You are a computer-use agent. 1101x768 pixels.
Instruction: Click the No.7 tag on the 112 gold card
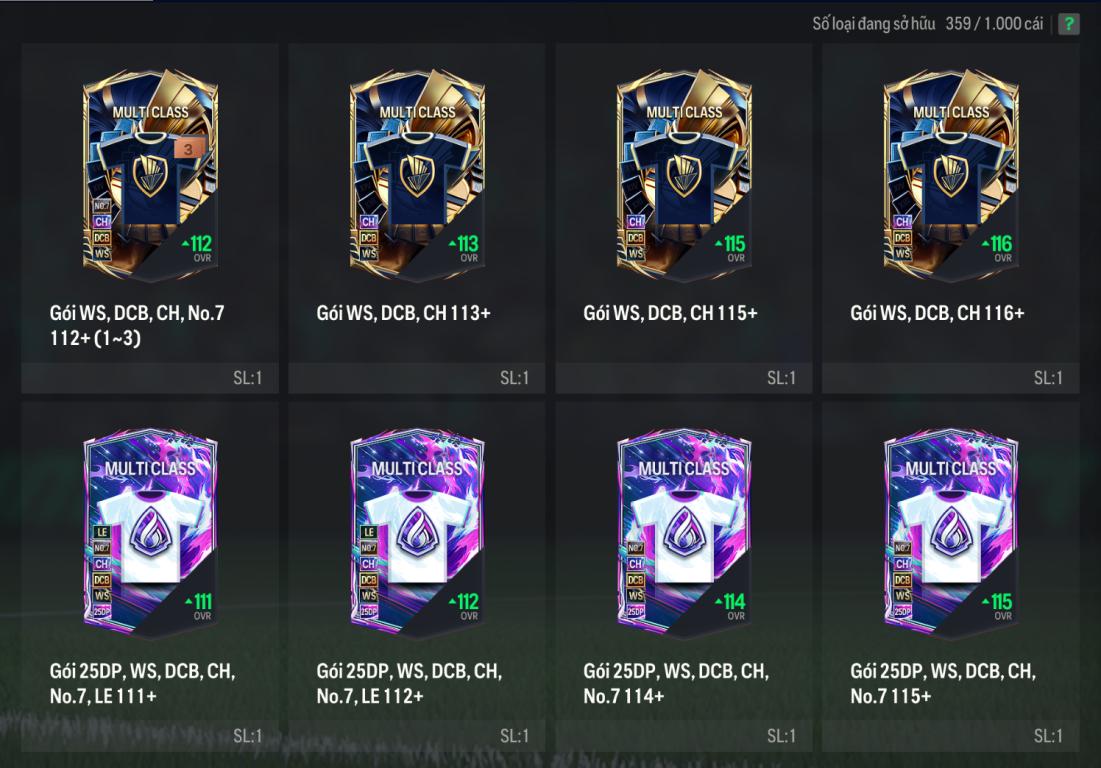[102, 206]
